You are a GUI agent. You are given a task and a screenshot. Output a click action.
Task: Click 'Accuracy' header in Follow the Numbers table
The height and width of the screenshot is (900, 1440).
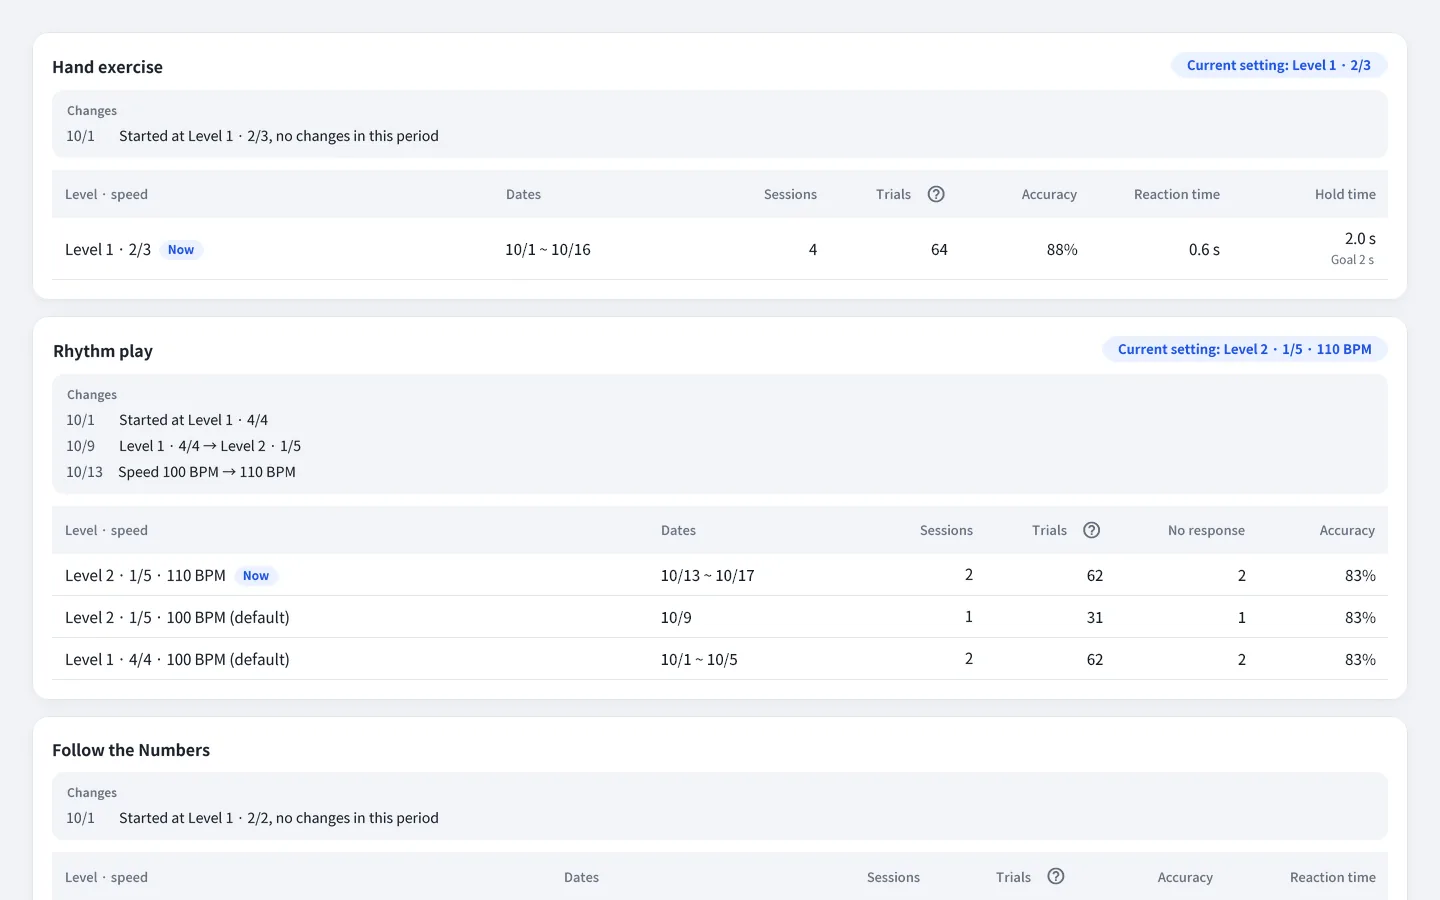point(1185,877)
